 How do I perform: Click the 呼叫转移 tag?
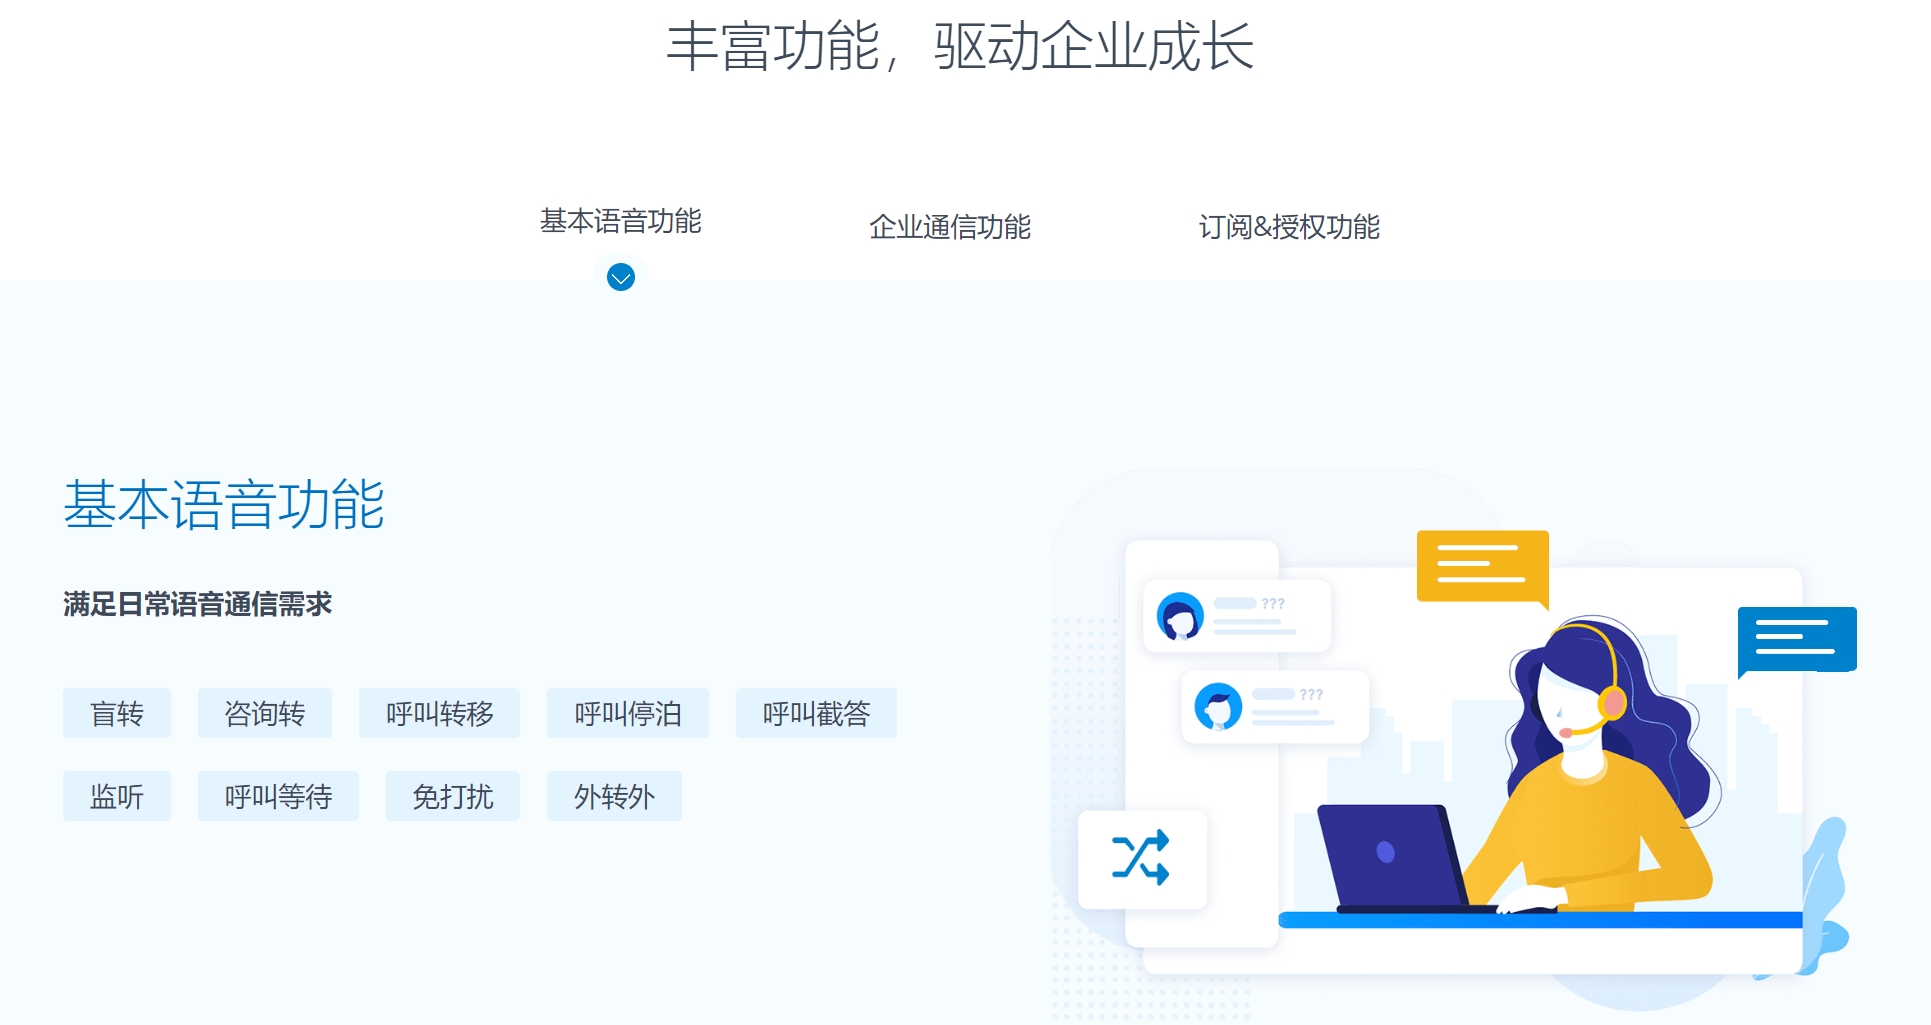tap(439, 713)
